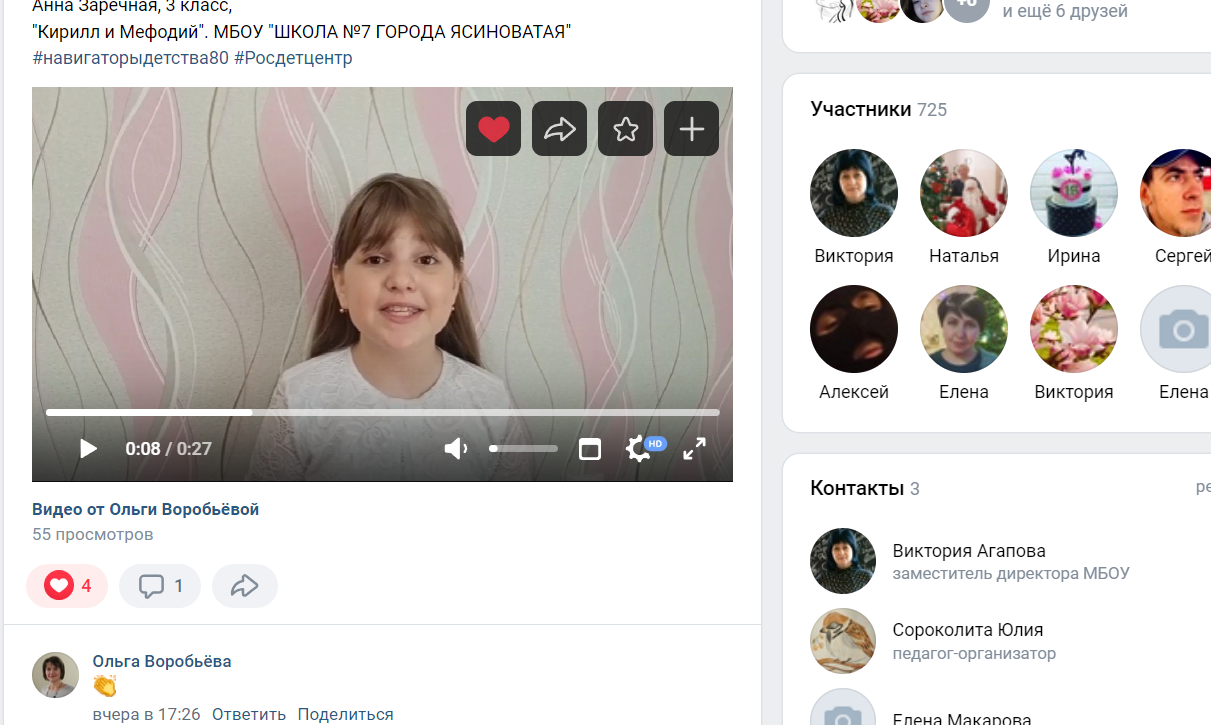The height and width of the screenshot is (725, 1211).
Task: Open comments with 1 comment
Action: pos(160,586)
